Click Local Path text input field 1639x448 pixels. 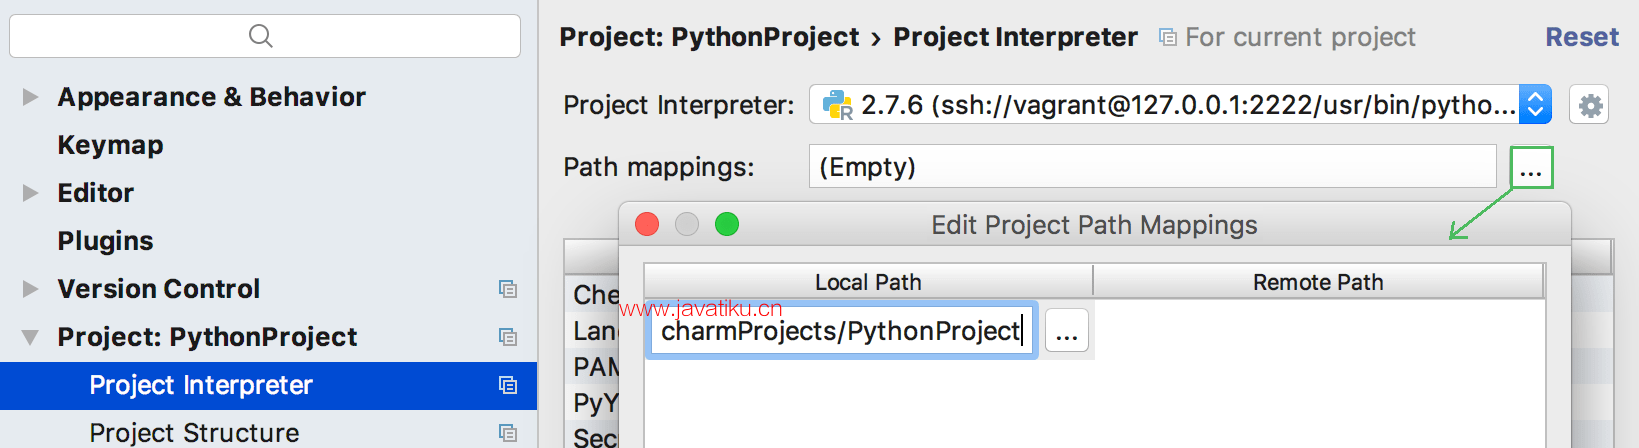[842, 331]
